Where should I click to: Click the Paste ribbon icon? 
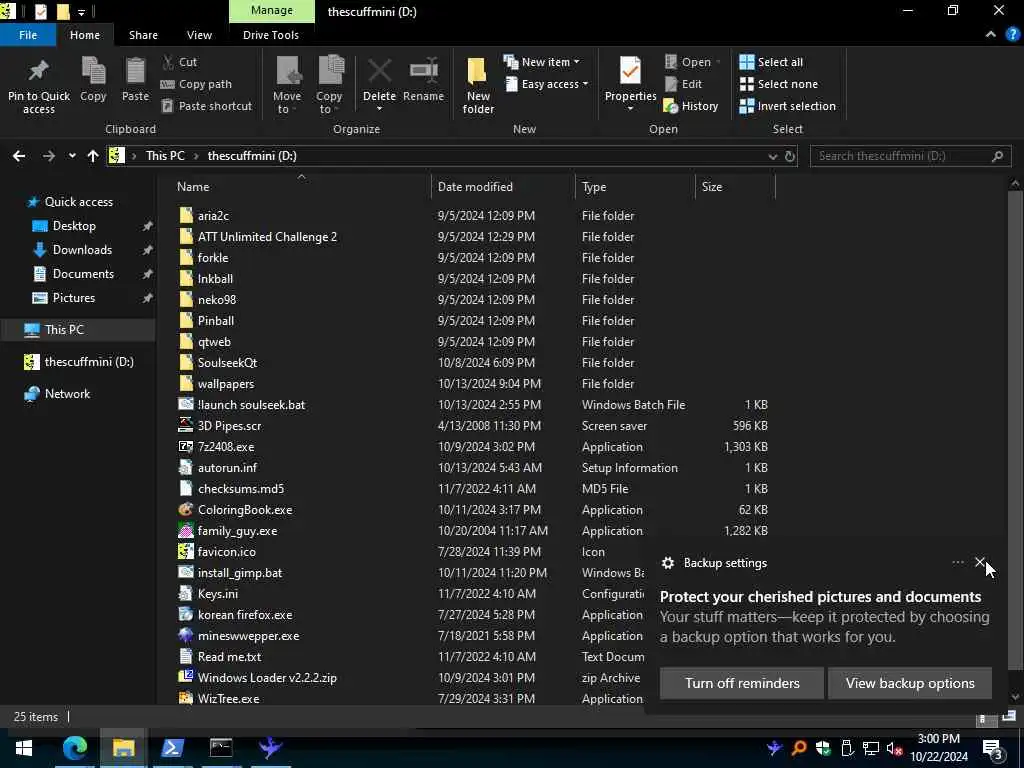tap(135, 71)
